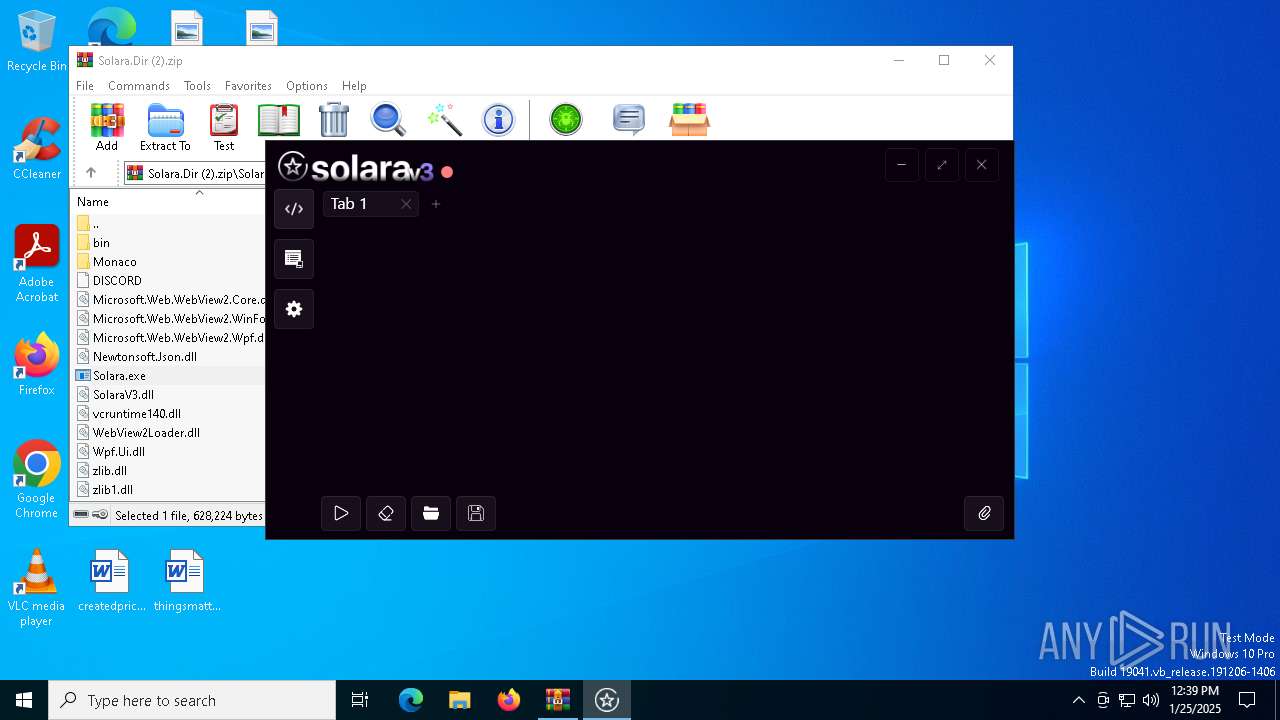
Task: Open Adobe Acrobat desktop shortcut
Action: coord(37,264)
